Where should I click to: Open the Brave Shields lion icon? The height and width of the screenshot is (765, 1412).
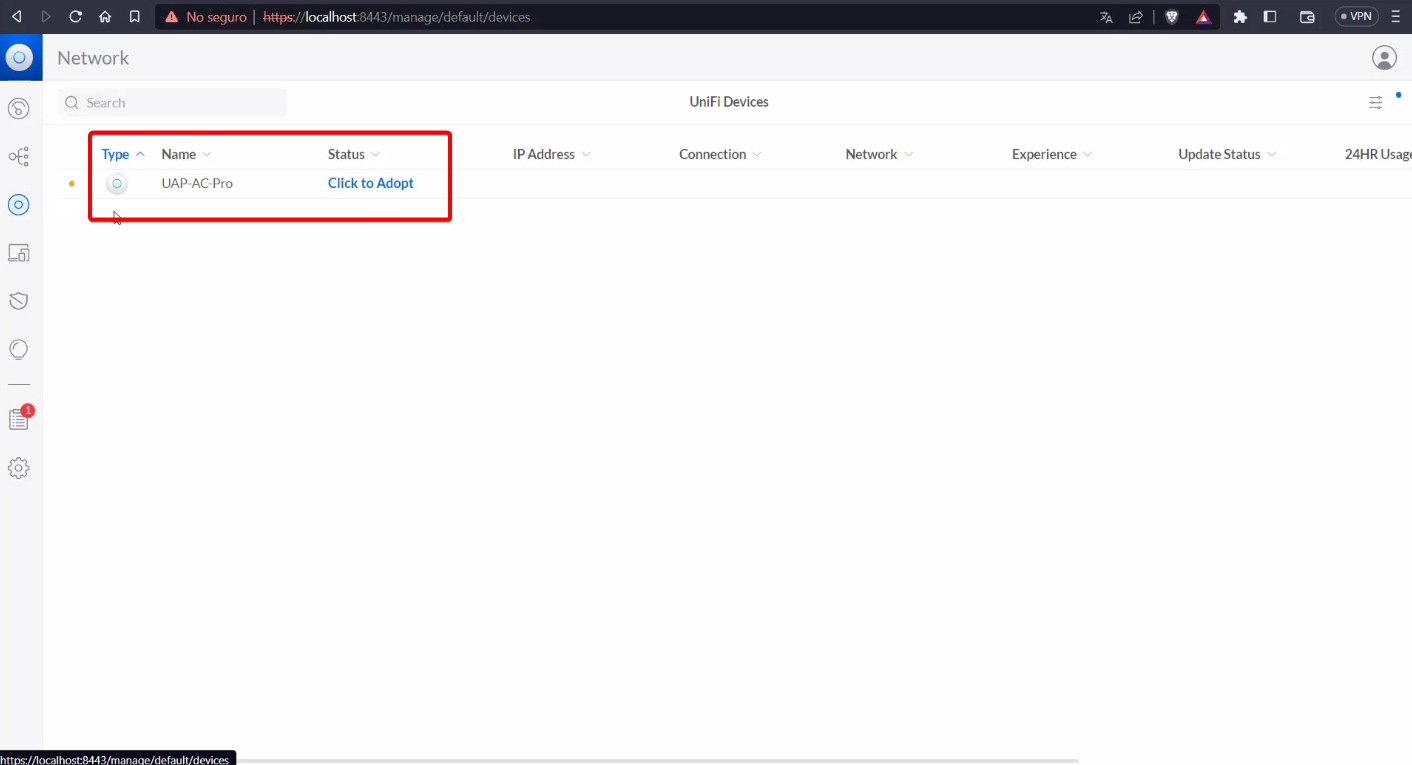tap(1172, 17)
